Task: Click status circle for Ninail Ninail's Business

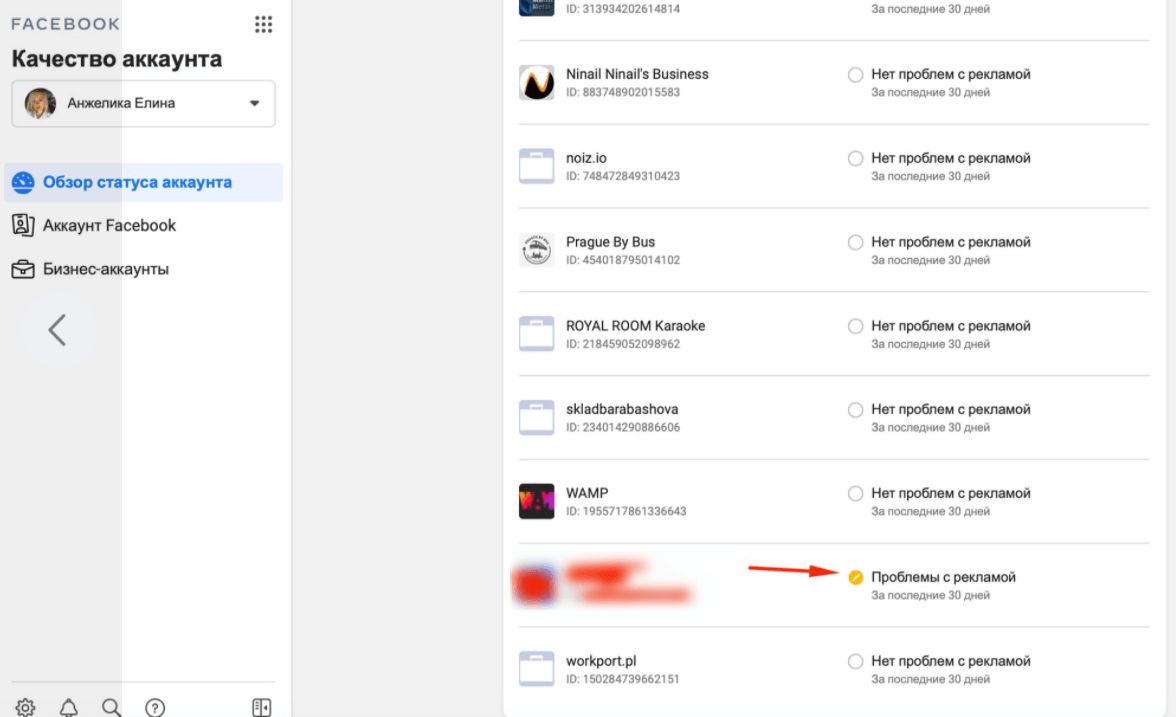Action: pos(855,74)
